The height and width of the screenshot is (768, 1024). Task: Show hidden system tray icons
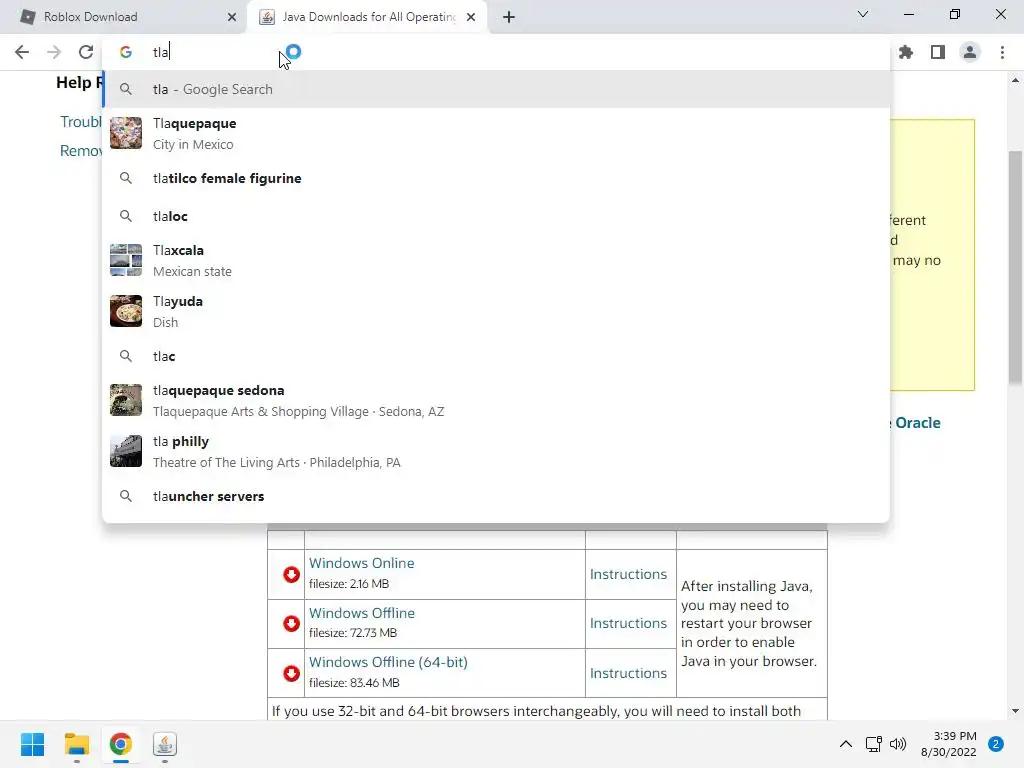[x=846, y=744]
